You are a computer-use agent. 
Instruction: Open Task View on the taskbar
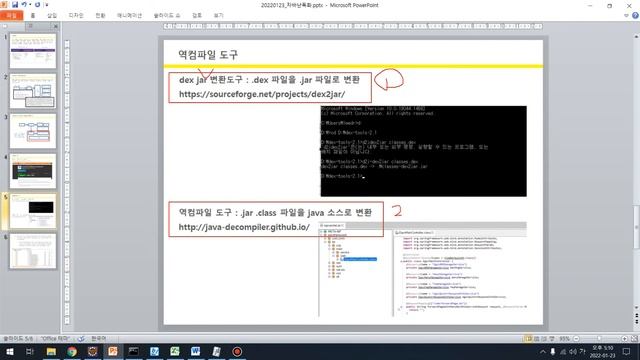pyautogui.click(x=29, y=351)
